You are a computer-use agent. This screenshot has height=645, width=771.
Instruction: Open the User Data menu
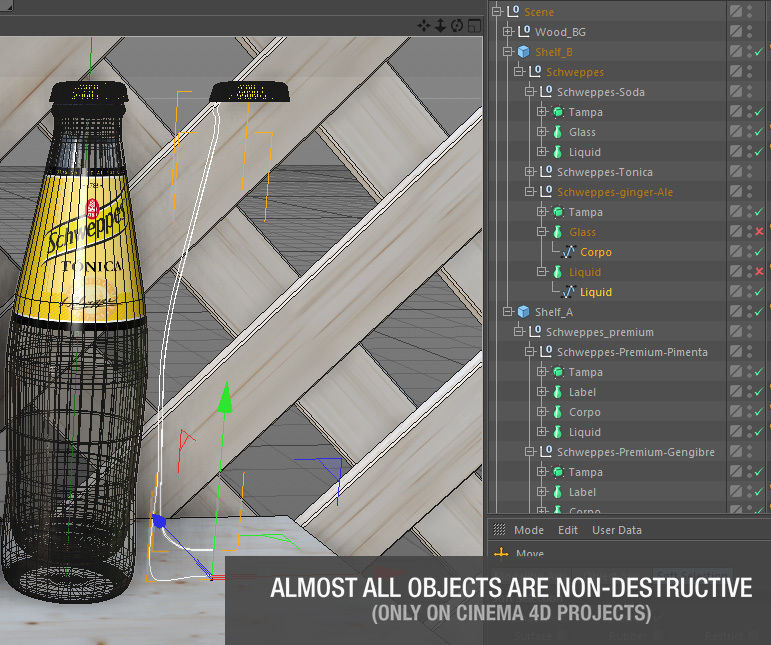(617, 530)
